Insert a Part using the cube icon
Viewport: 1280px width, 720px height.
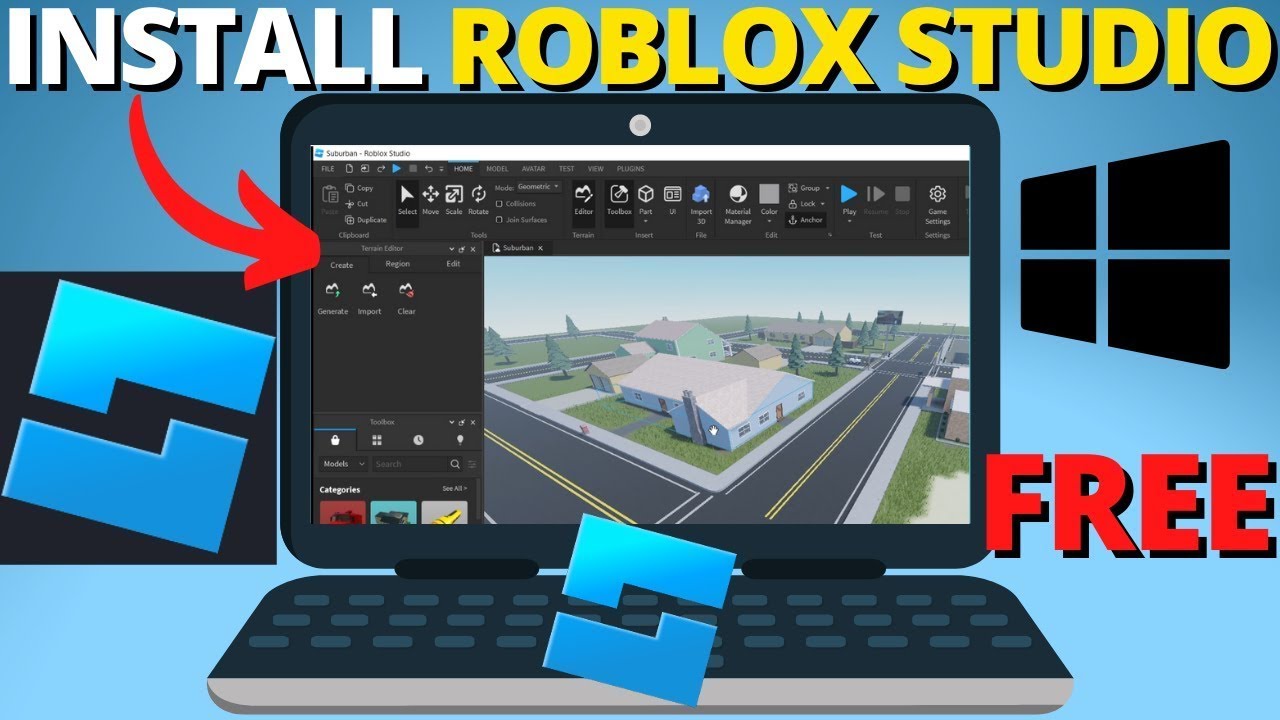(x=646, y=194)
